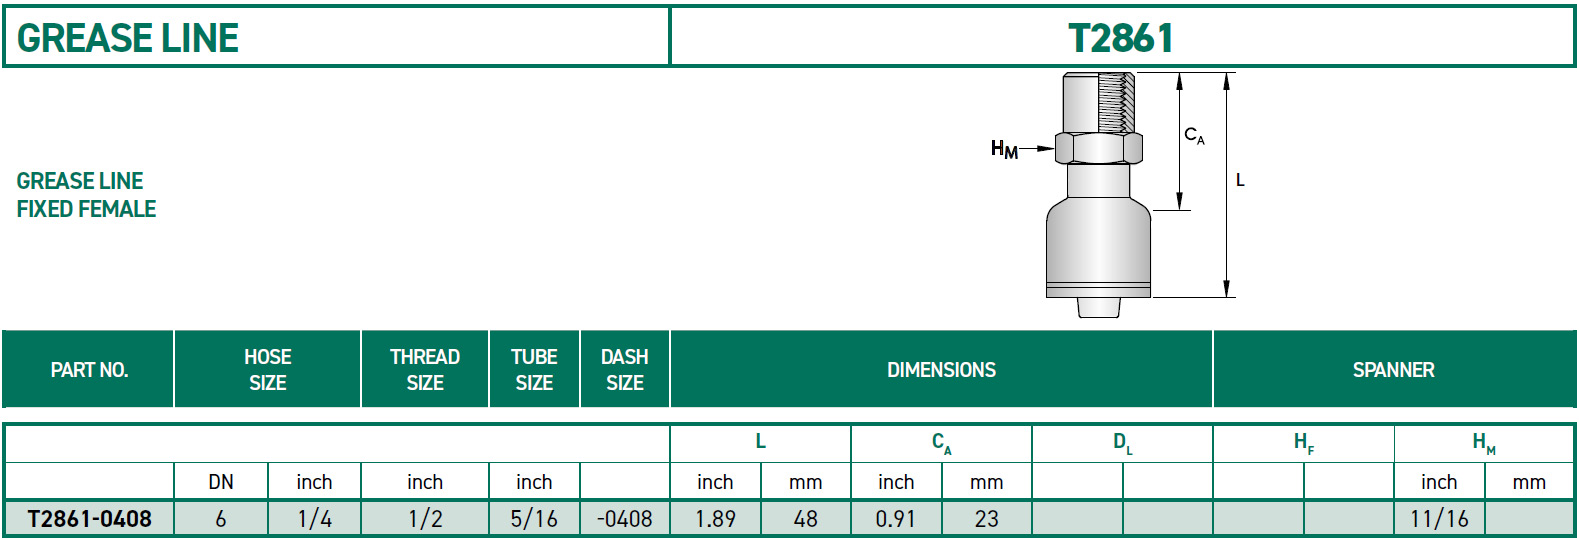Image resolution: width=1579 pixels, height=540 pixels.
Task: Click the HOSE SIZE column header
Action: tap(267, 370)
